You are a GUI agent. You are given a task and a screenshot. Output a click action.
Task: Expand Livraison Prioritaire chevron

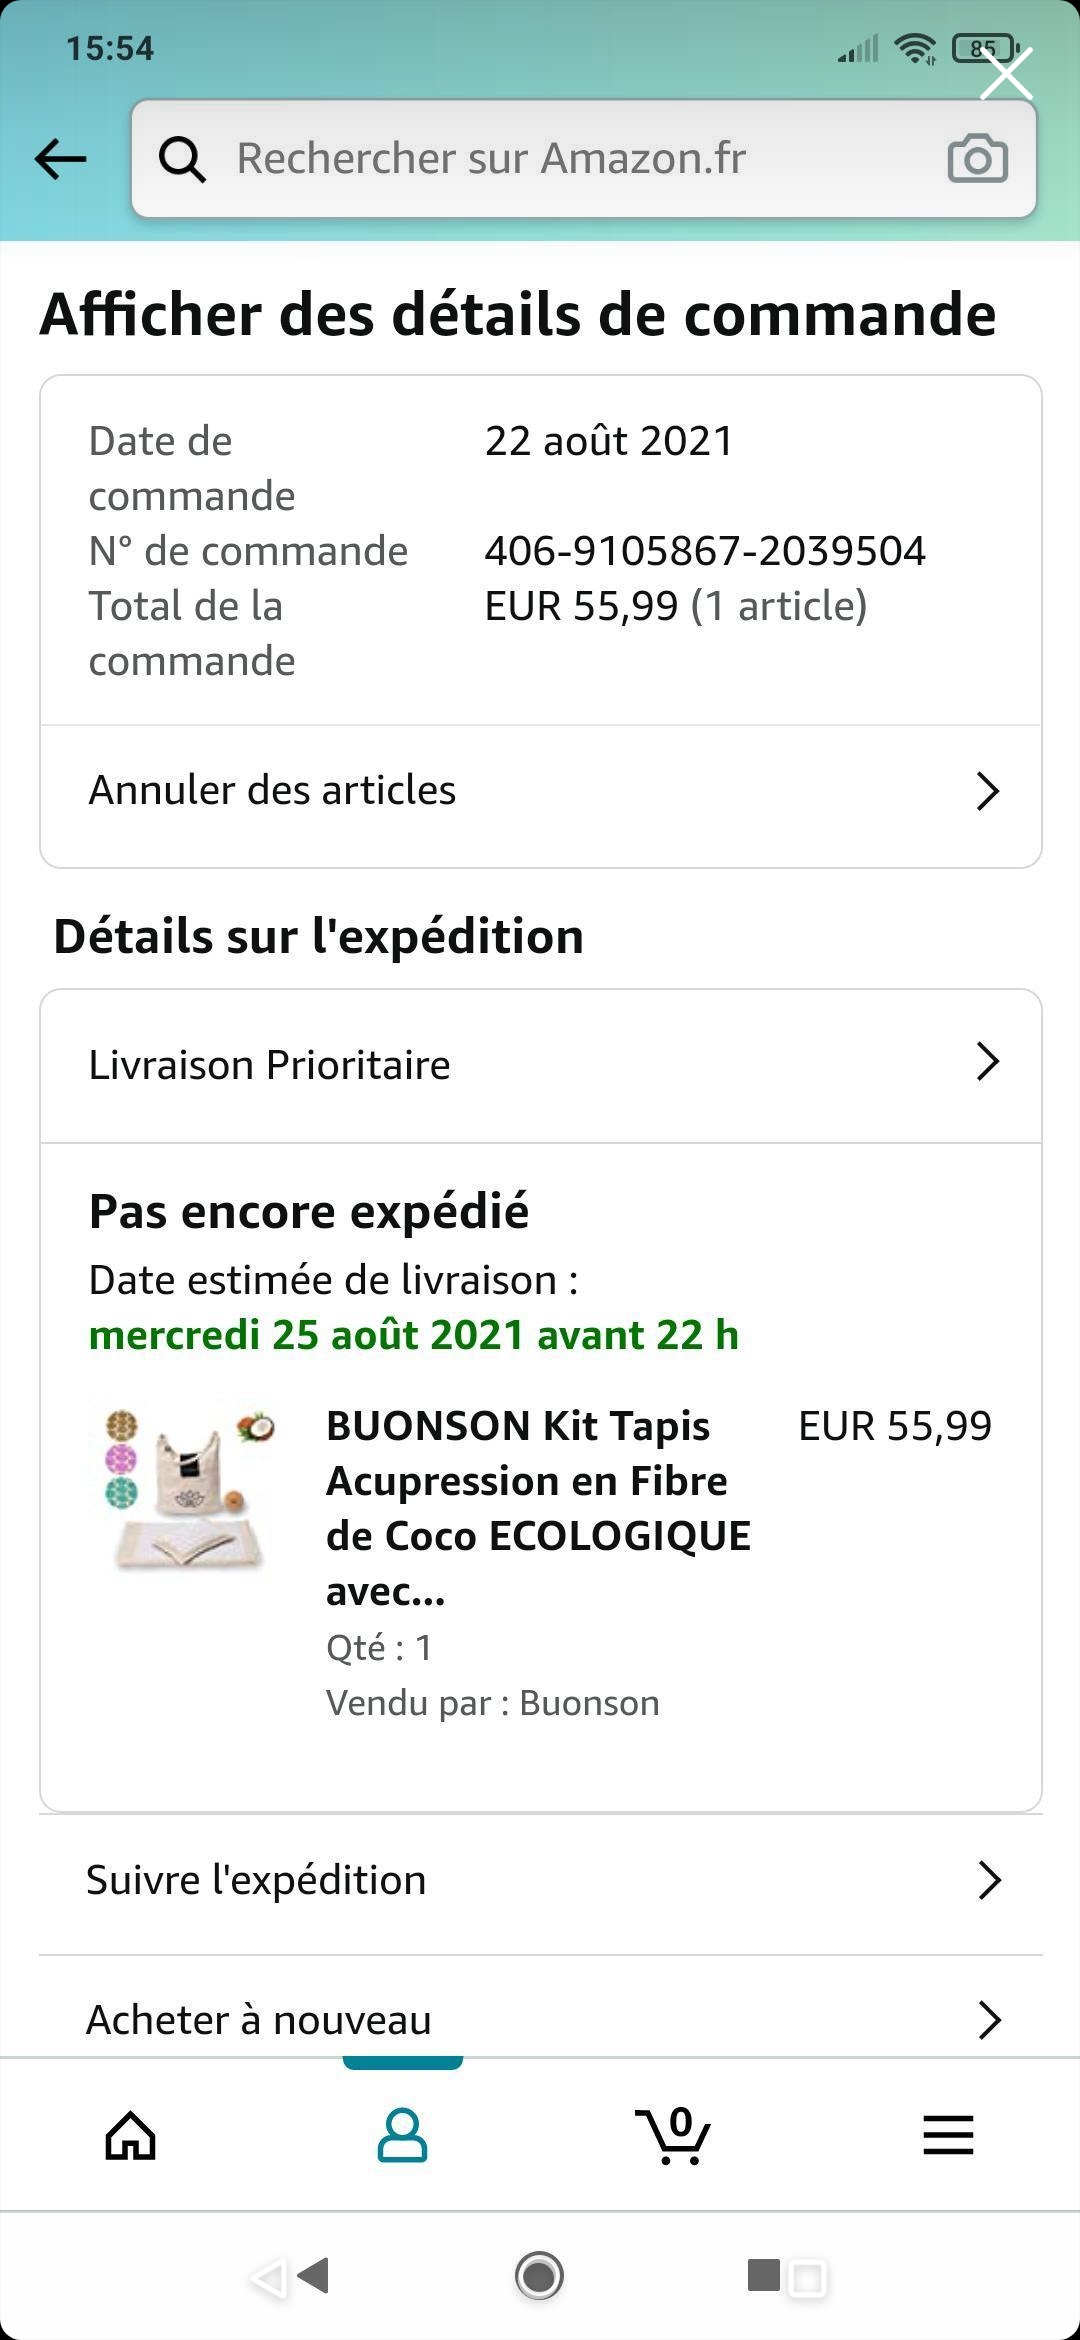click(987, 1063)
